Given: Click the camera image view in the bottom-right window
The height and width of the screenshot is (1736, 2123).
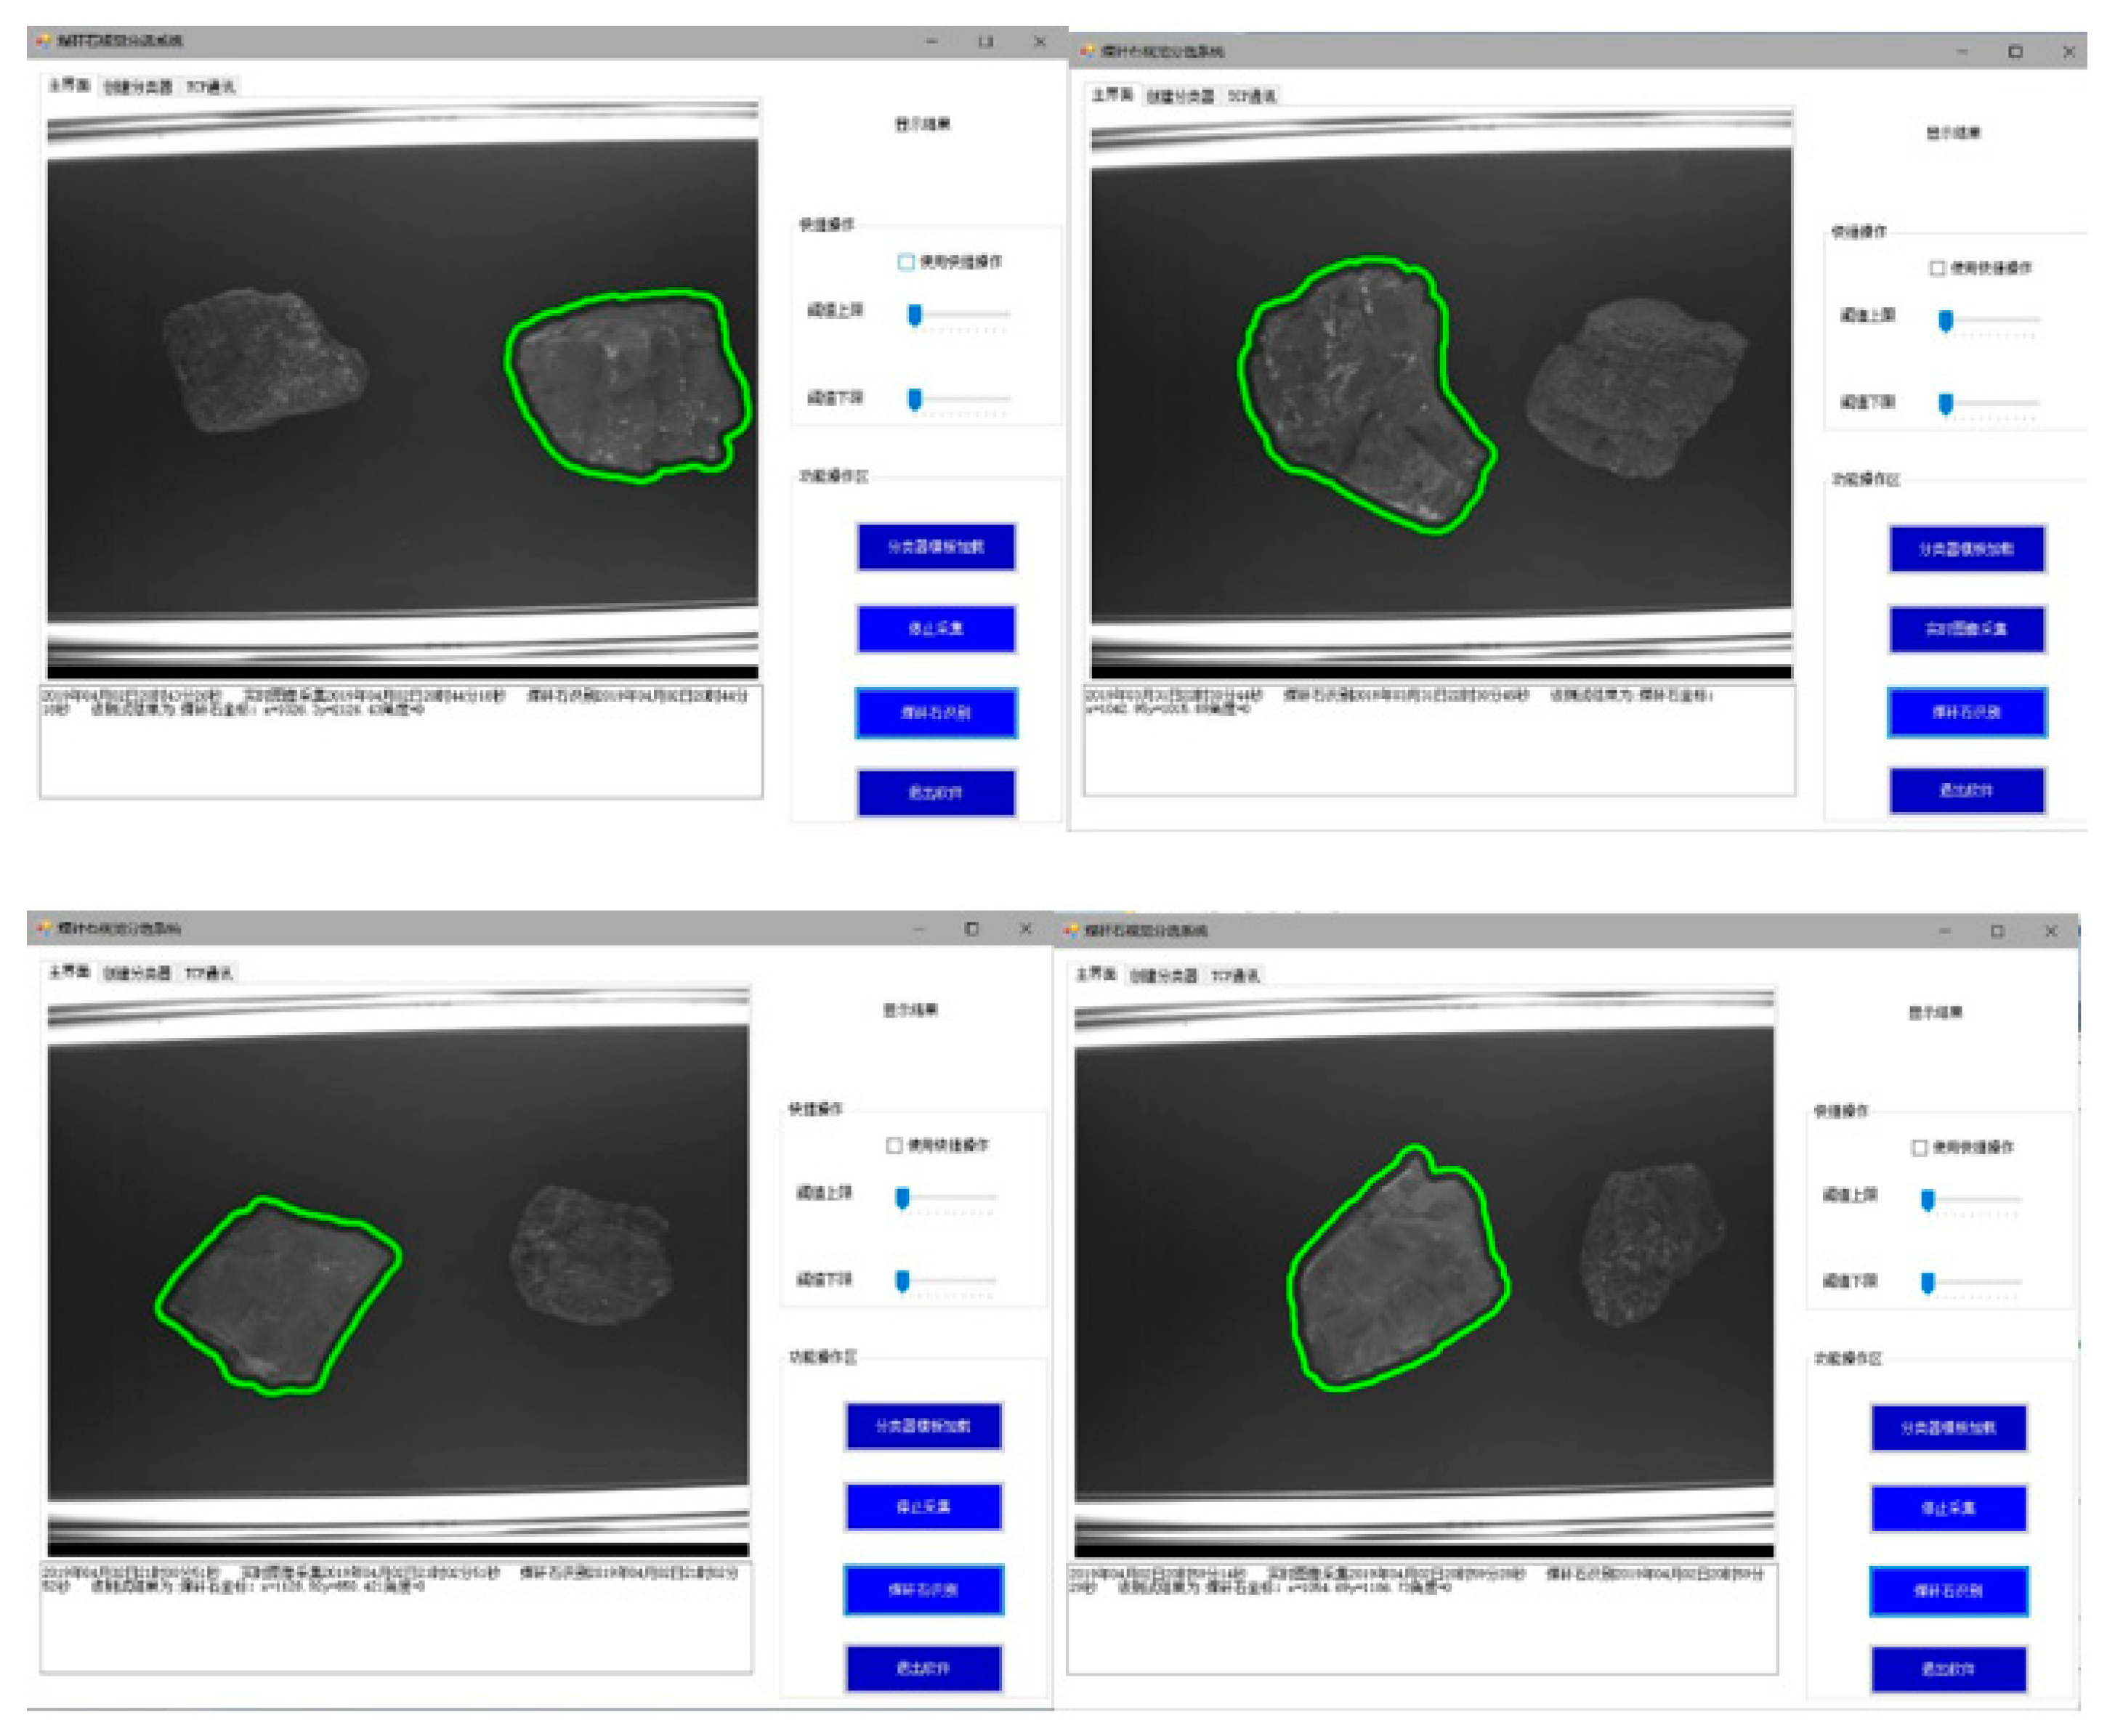Looking at the screenshot, I should (x=1424, y=1274).
